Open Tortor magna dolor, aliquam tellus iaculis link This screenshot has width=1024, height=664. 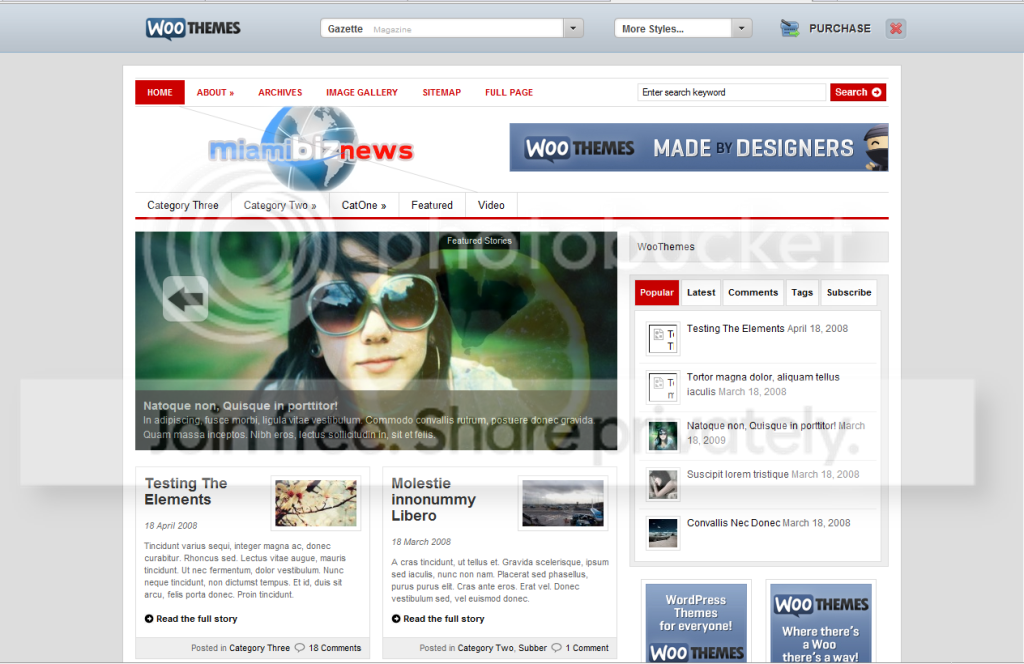pyautogui.click(x=763, y=384)
